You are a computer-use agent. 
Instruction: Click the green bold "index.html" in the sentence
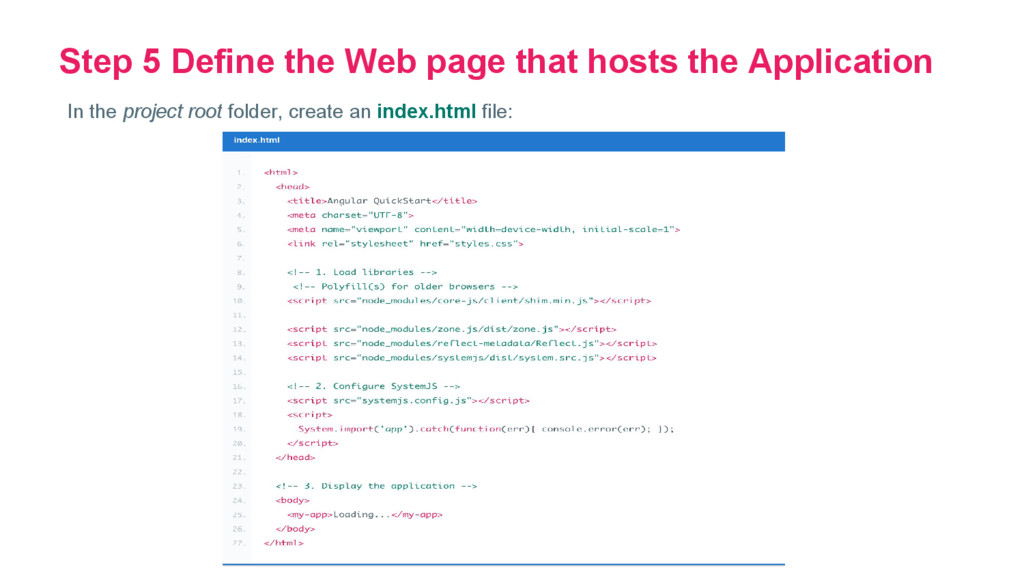point(426,111)
